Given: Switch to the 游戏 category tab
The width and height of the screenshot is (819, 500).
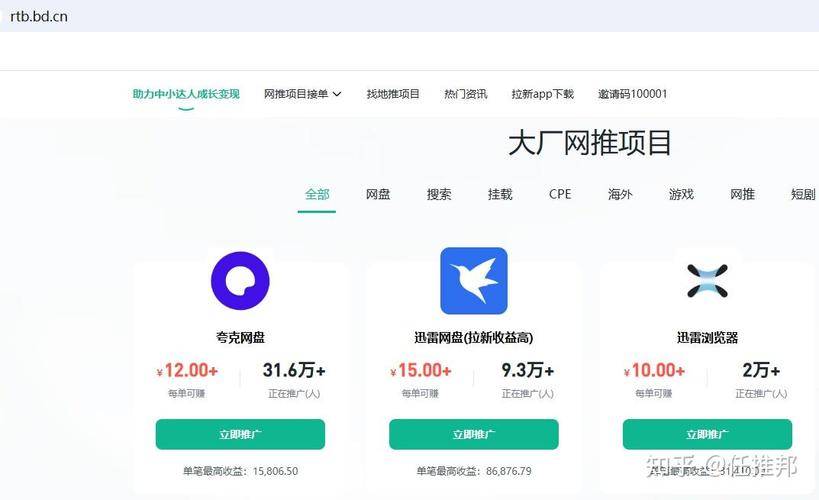Looking at the screenshot, I should tap(681, 194).
